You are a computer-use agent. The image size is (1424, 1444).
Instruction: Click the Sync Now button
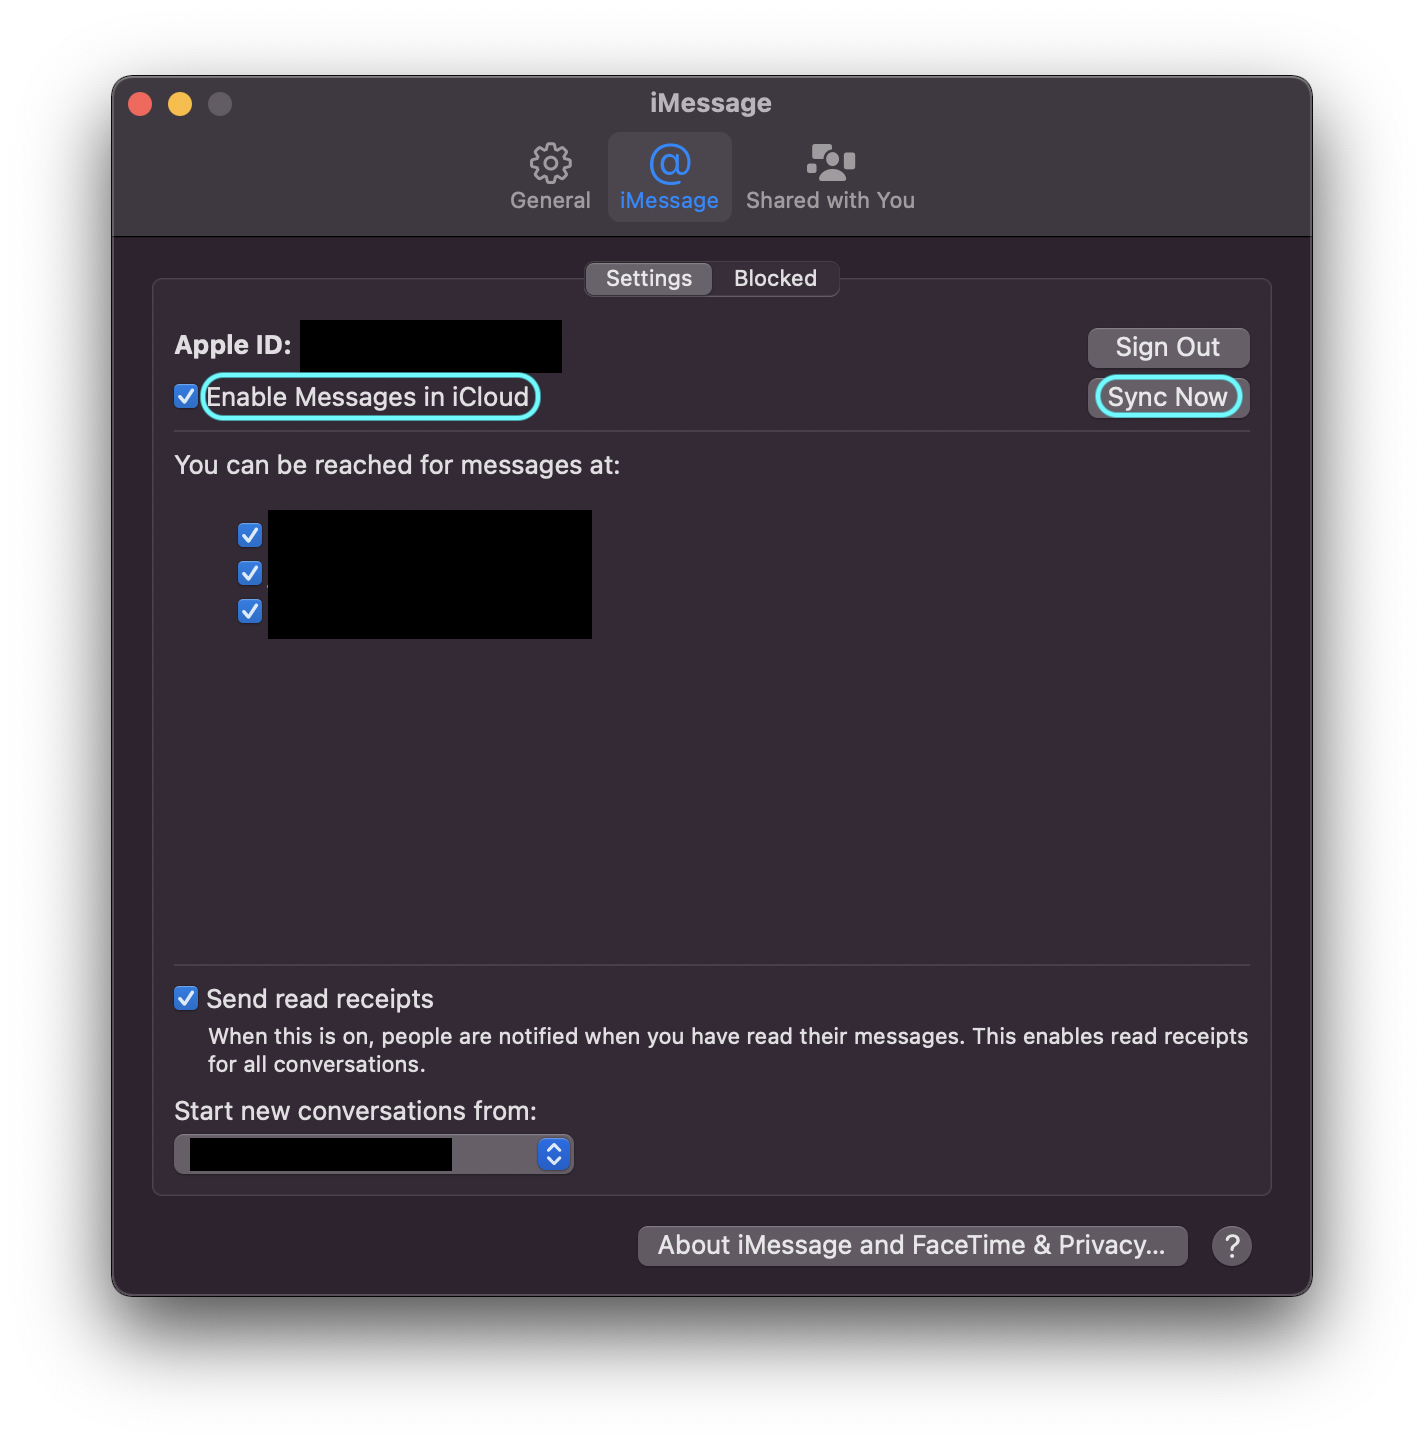click(1168, 397)
